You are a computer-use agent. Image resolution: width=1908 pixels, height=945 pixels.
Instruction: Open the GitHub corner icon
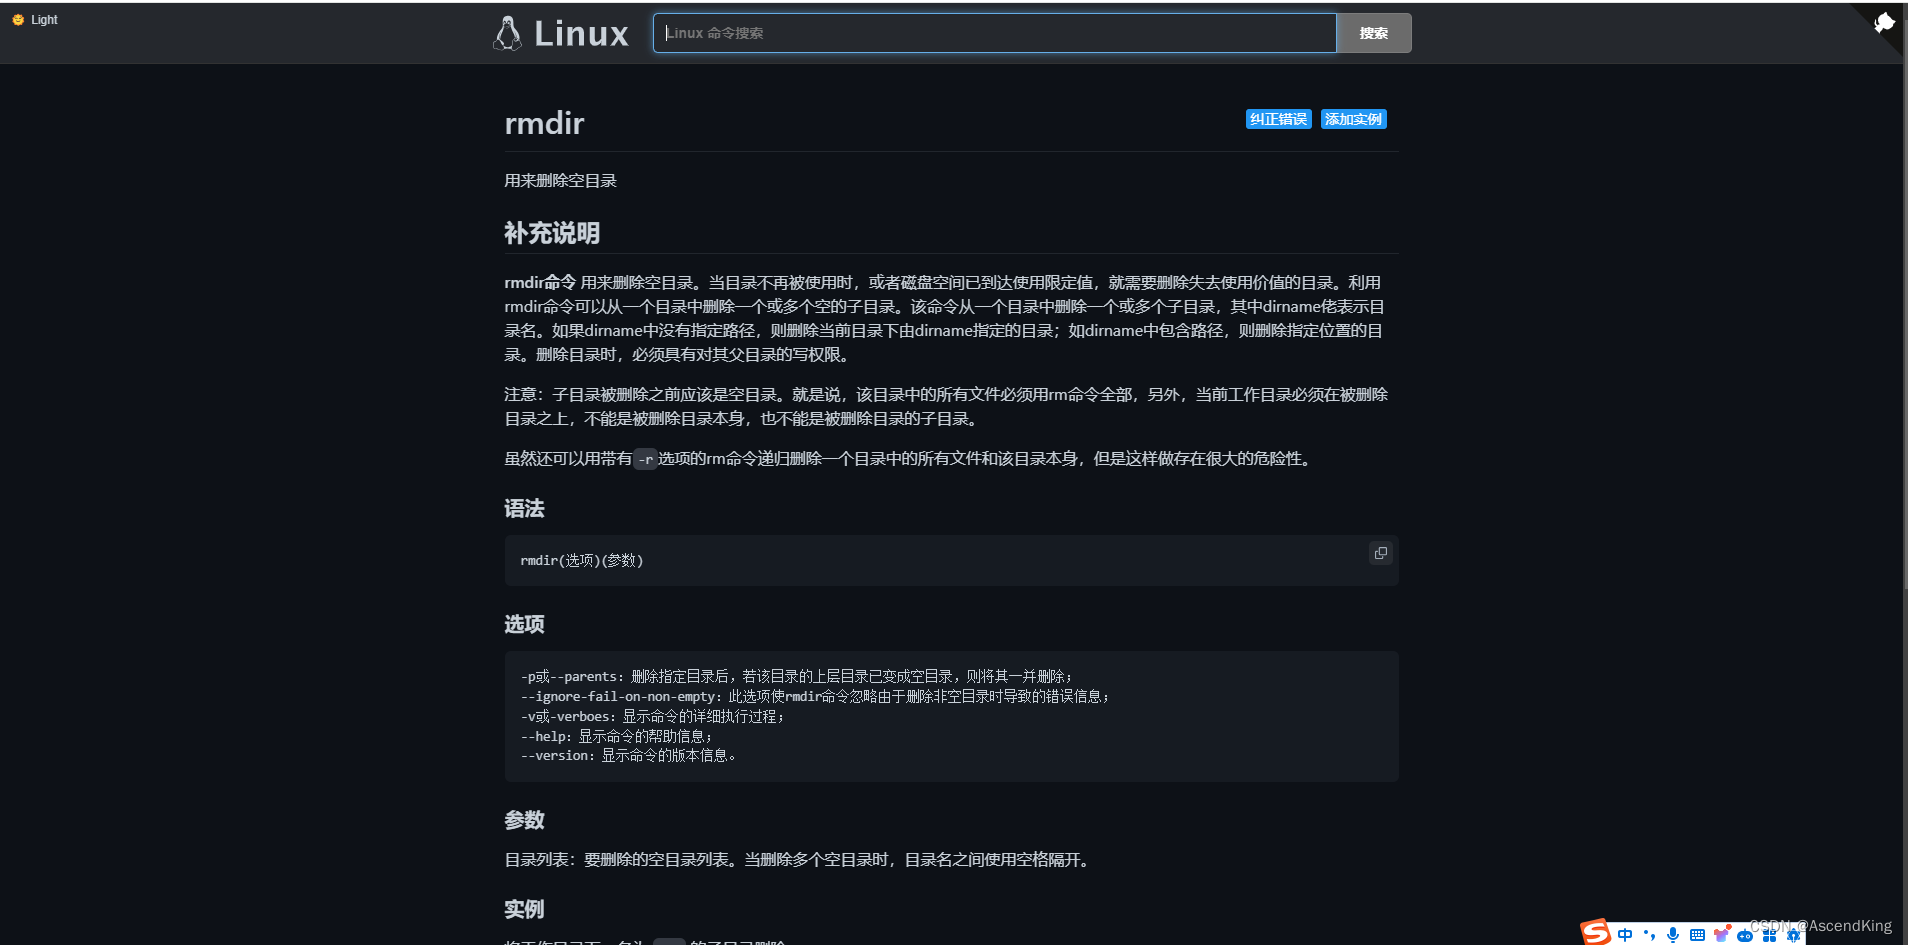point(1883,22)
